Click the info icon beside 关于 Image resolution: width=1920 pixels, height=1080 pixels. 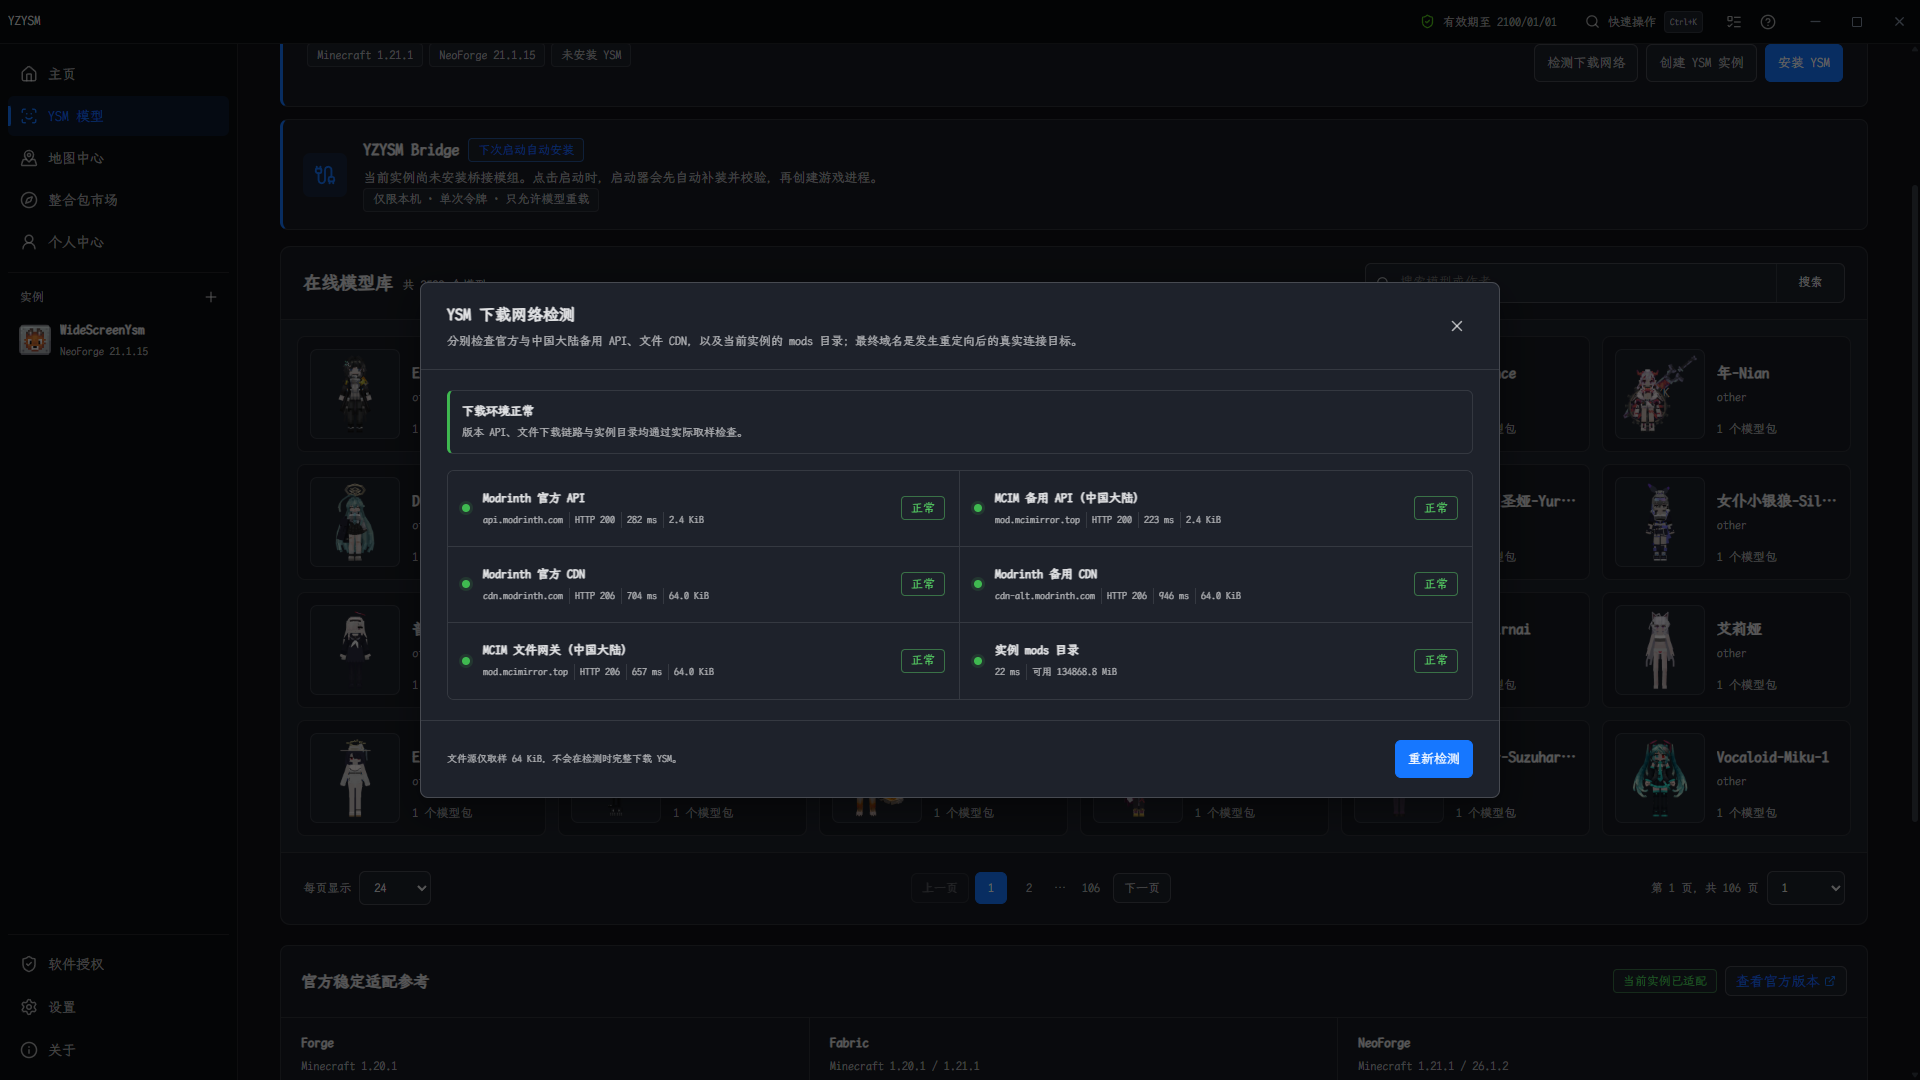pos(29,1050)
